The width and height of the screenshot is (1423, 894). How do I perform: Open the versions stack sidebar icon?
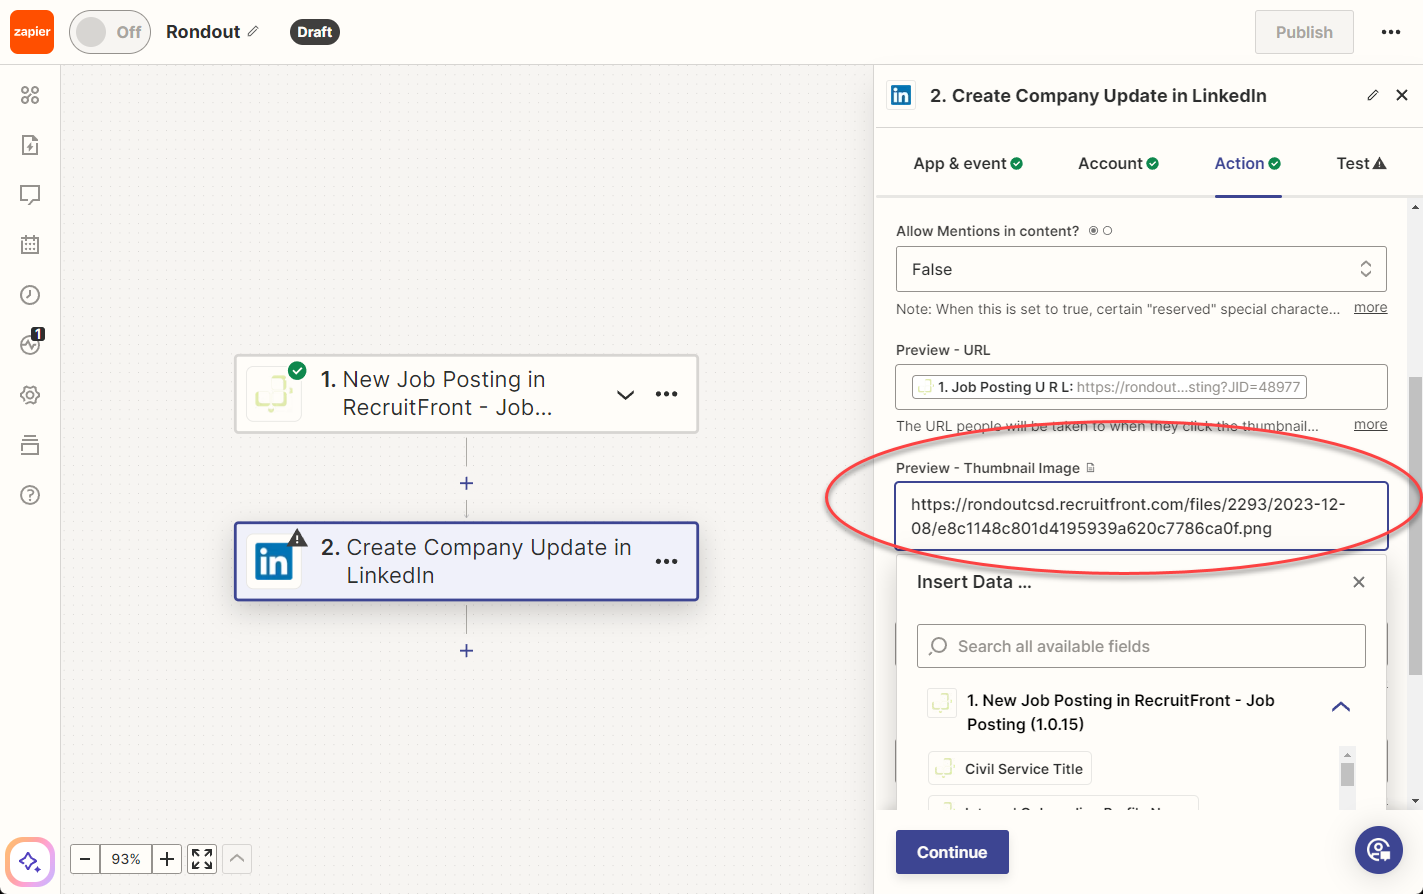pos(30,445)
